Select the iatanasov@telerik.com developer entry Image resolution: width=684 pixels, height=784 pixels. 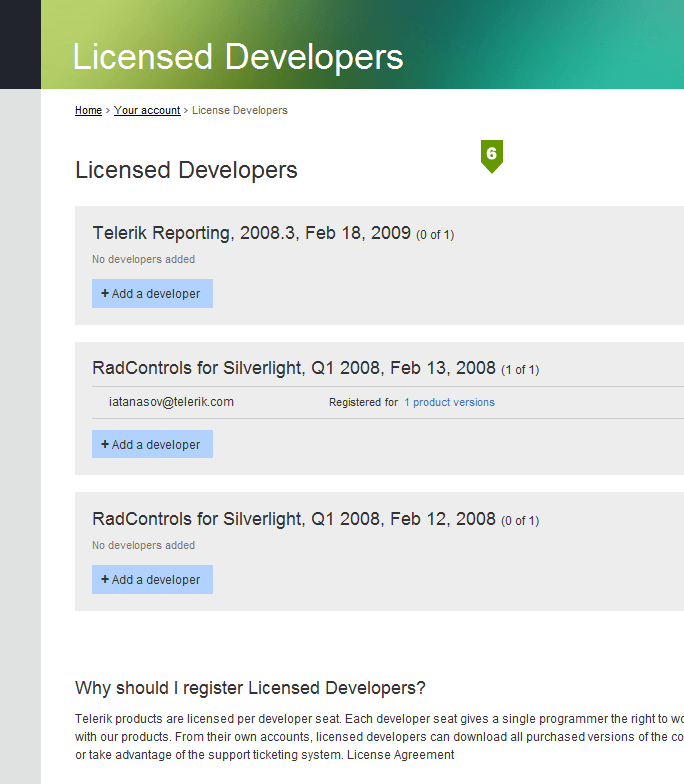point(171,402)
